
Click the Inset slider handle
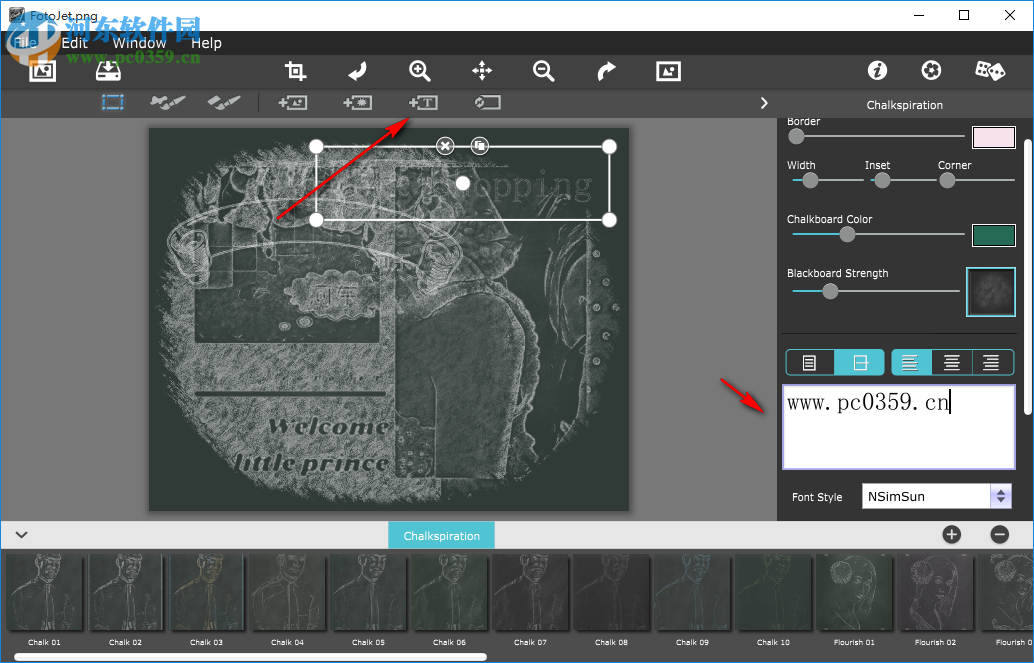[882, 180]
